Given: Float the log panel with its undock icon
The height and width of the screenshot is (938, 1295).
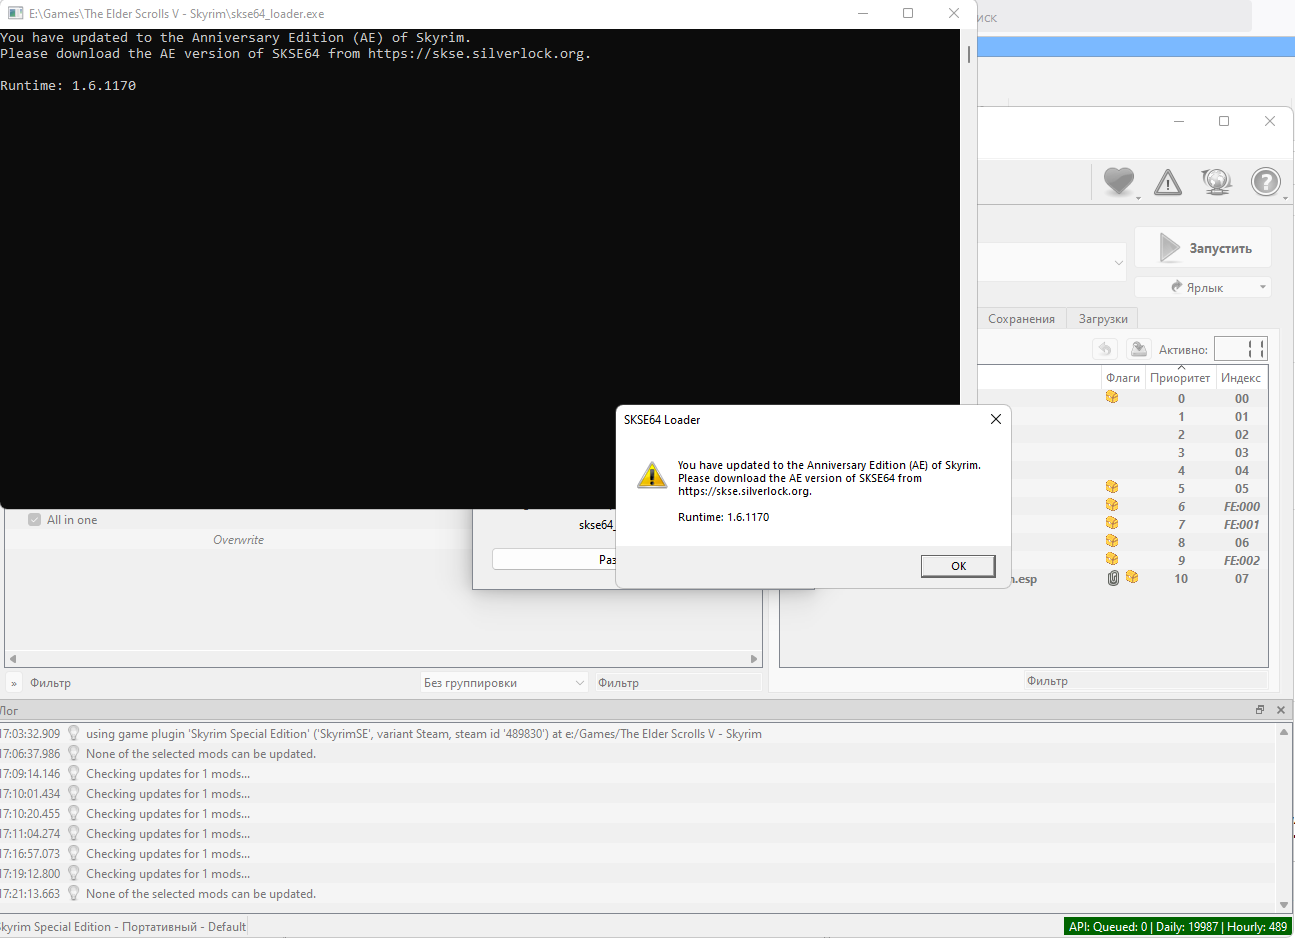Looking at the screenshot, I should click(1260, 710).
